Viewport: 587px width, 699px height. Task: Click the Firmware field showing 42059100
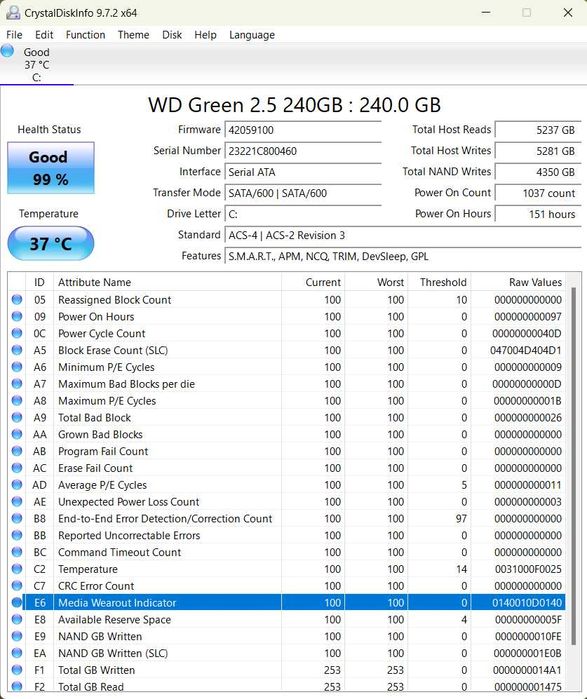[303, 130]
